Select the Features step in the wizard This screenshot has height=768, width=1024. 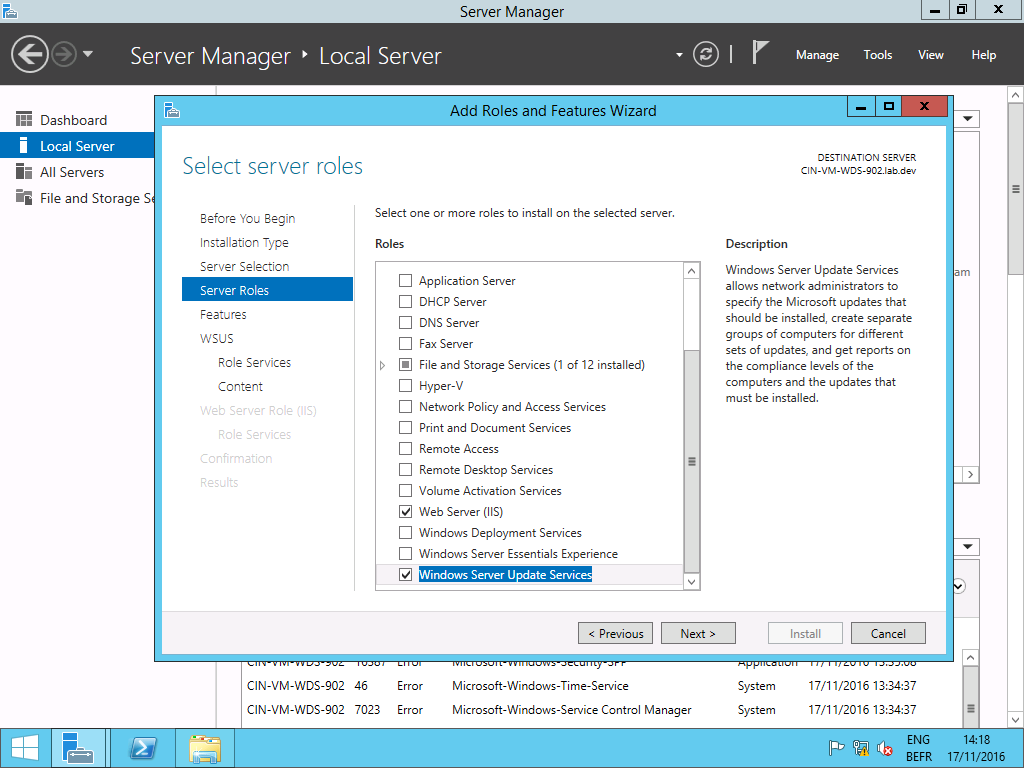tap(223, 315)
